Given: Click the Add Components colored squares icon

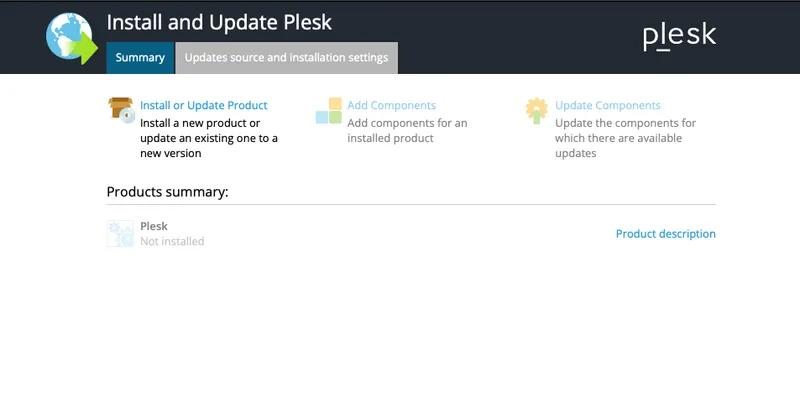Looking at the screenshot, I should (329, 111).
